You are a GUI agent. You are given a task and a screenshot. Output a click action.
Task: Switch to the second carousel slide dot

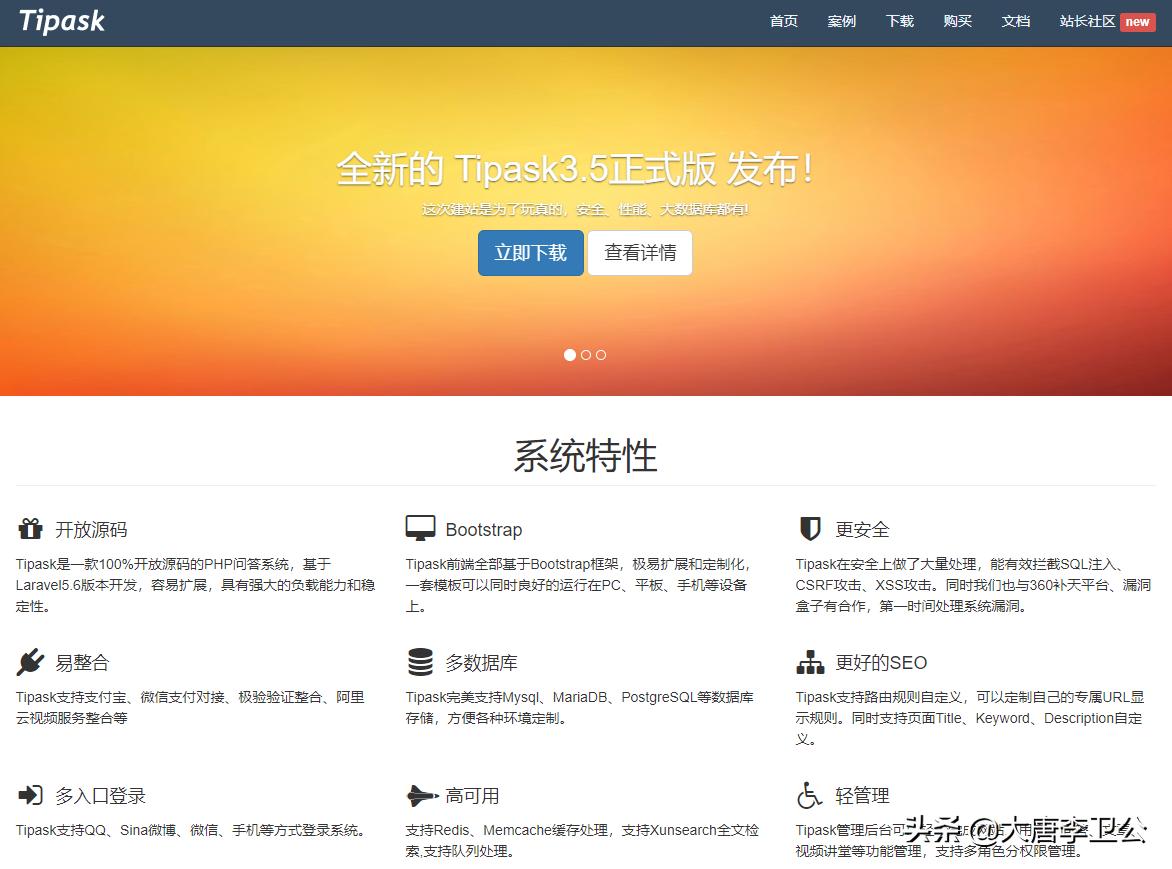pyautogui.click(x=586, y=355)
